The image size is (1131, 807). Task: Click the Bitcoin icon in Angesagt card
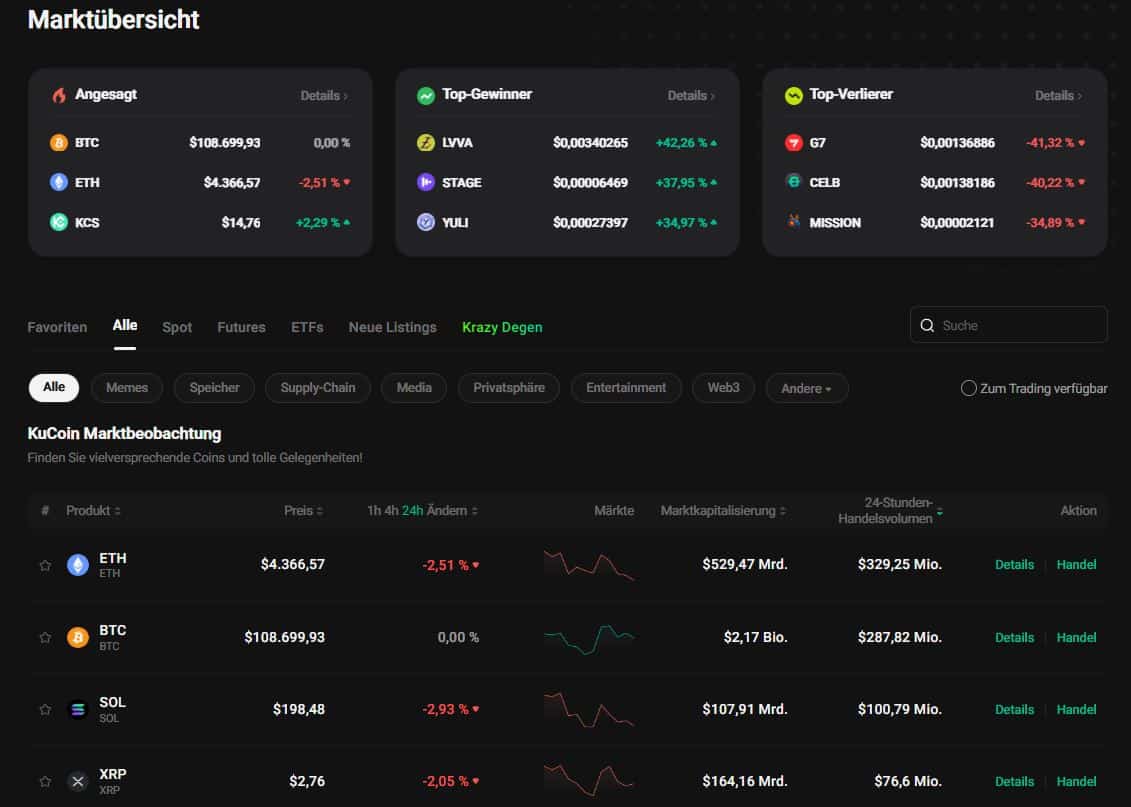tap(59, 143)
